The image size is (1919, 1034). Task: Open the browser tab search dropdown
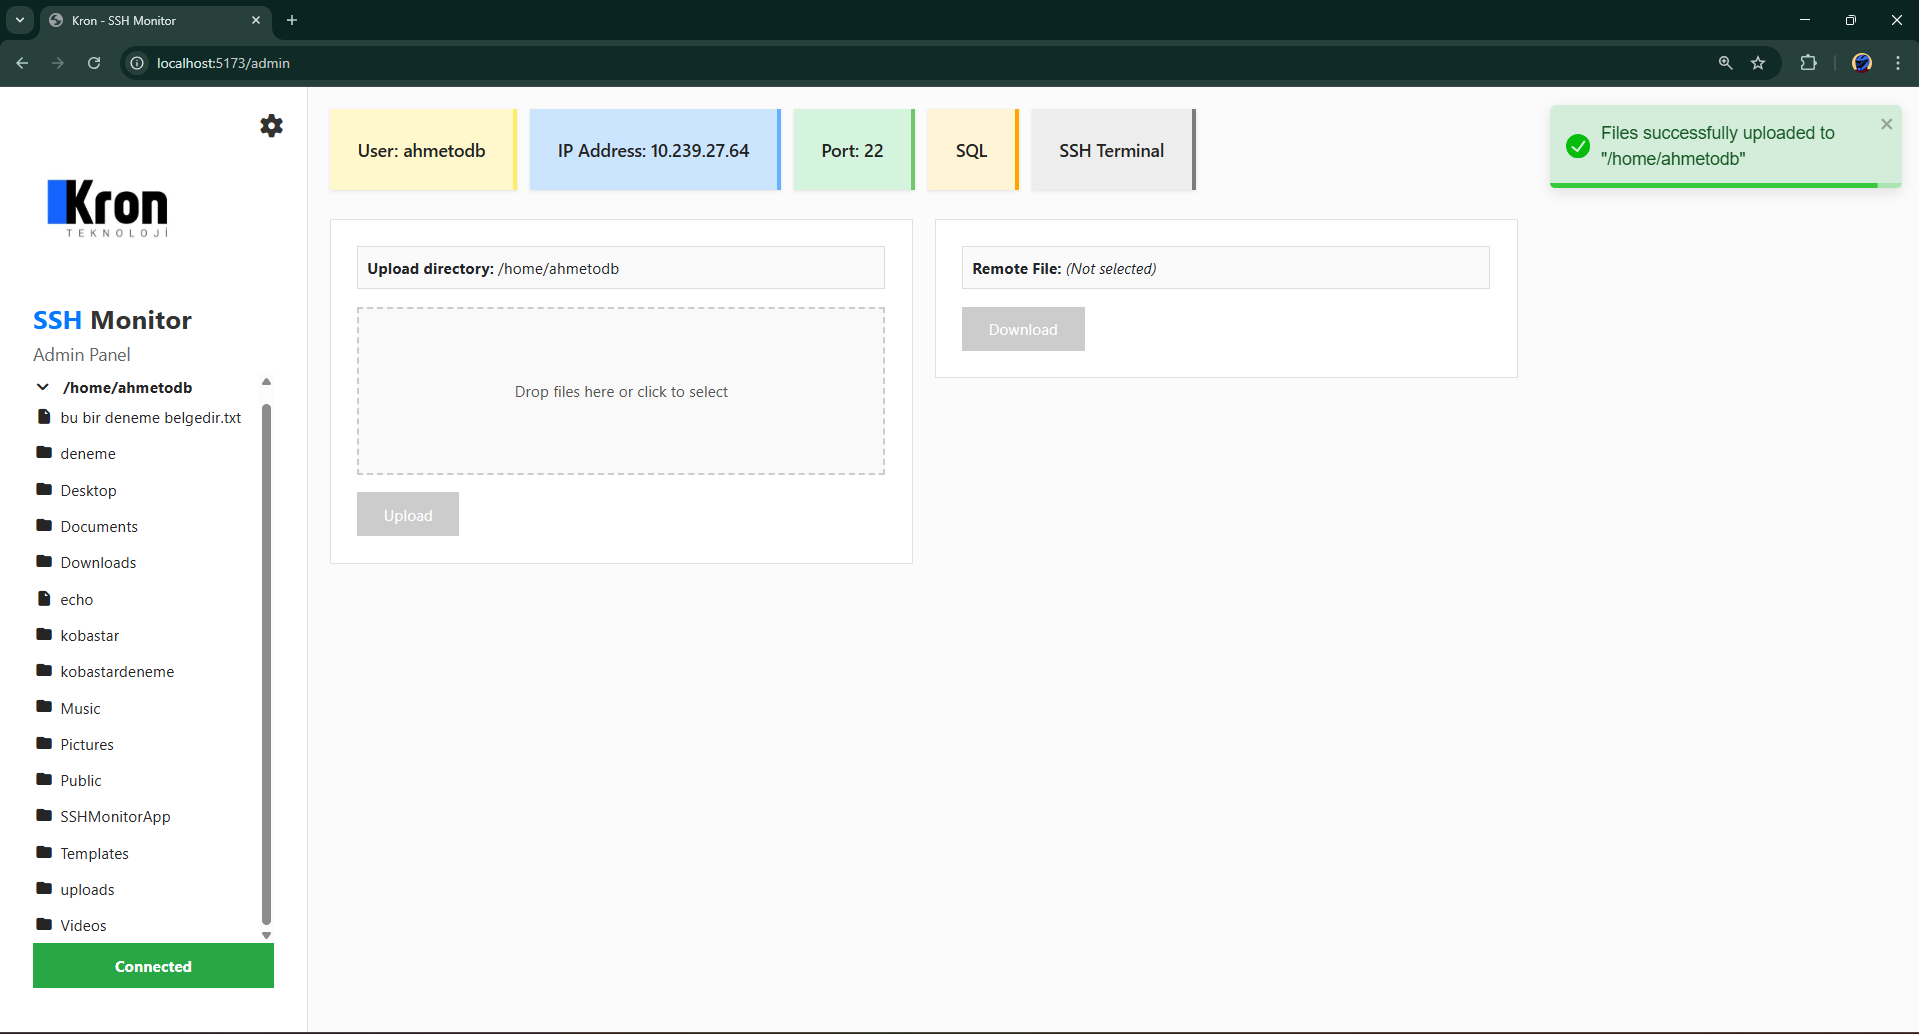(19, 20)
